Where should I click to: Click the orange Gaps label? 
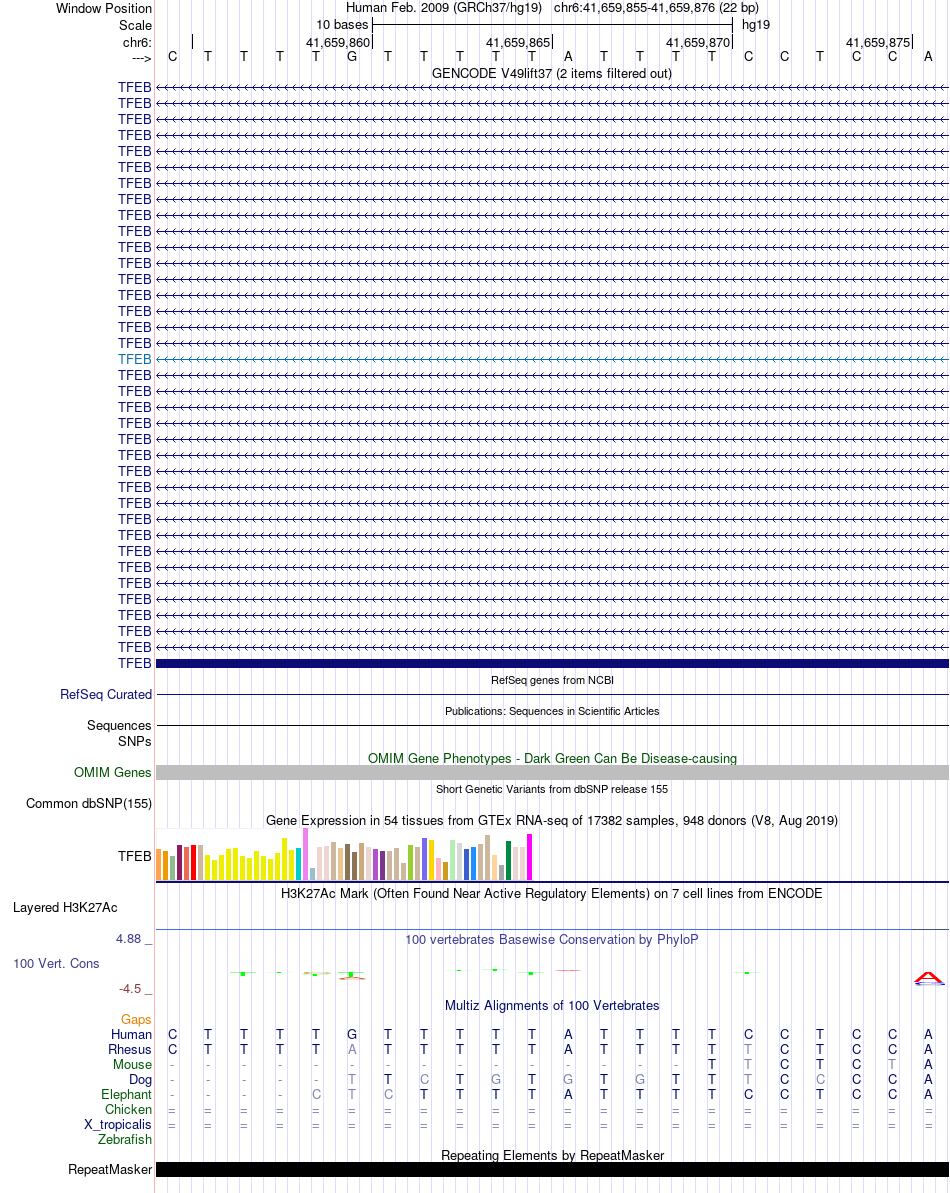click(136, 1020)
